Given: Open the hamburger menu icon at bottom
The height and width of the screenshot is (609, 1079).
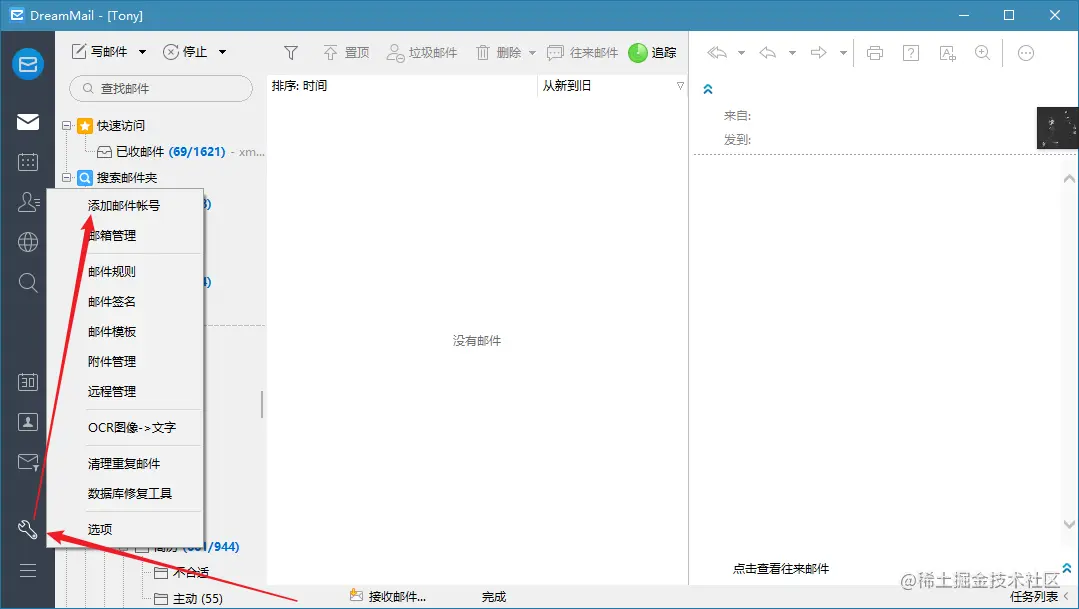Looking at the screenshot, I should coord(28,570).
